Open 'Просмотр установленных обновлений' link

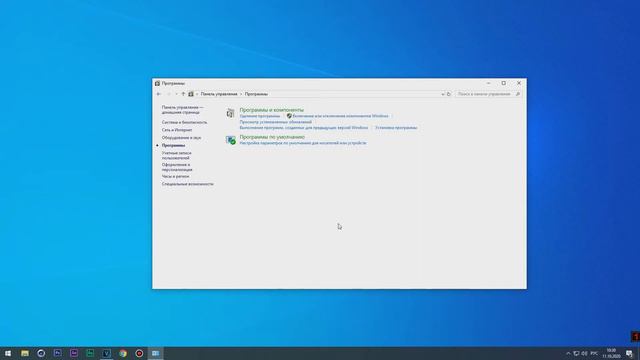pos(276,122)
